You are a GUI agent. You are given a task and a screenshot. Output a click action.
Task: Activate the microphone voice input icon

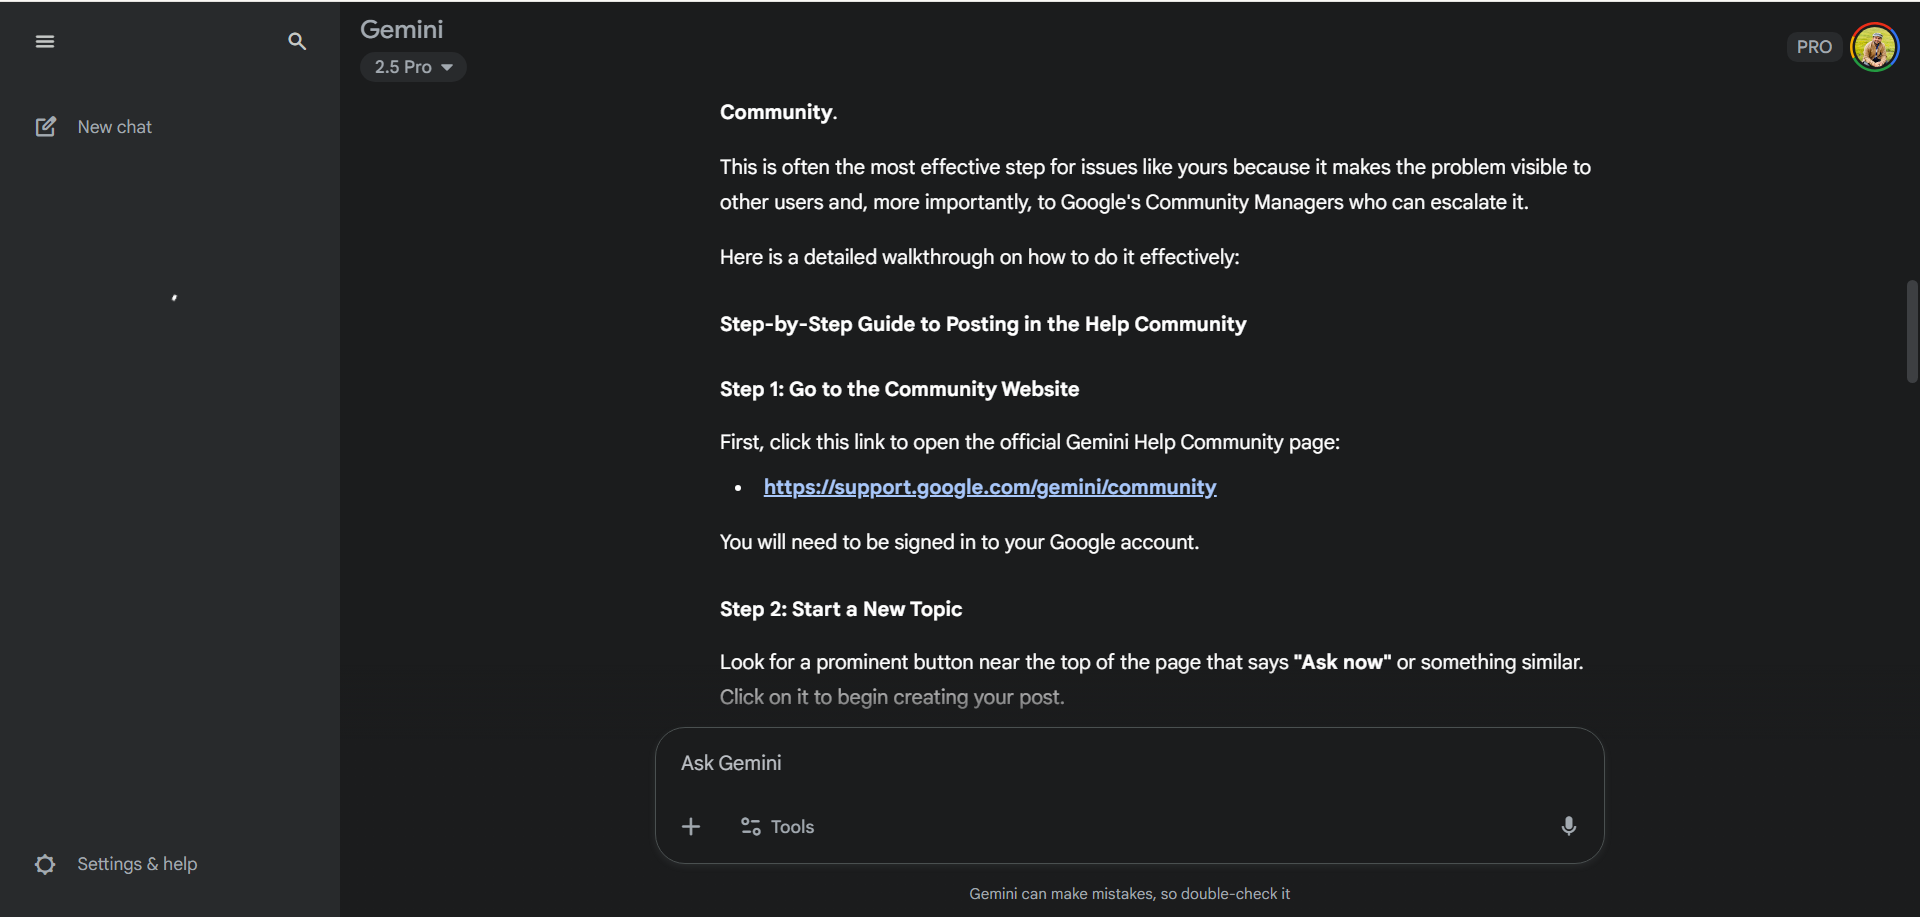[1568, 826]
